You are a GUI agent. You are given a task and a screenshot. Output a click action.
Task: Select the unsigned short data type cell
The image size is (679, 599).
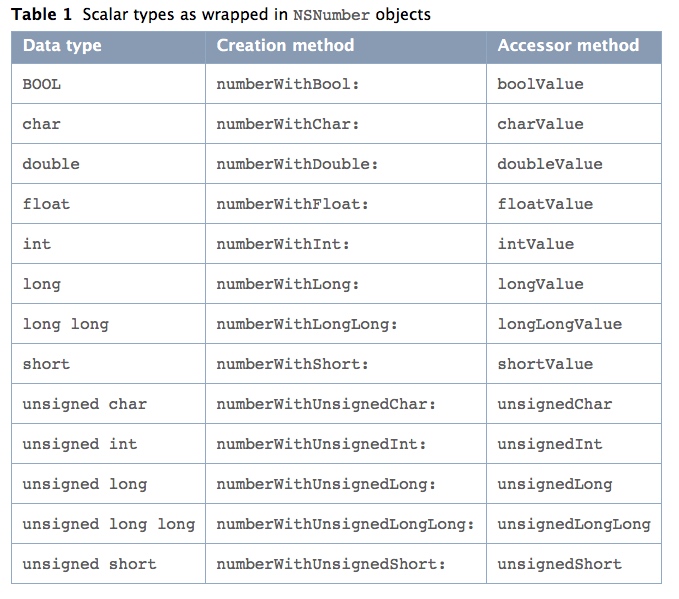pyautogui.click(x=108, y=563)
